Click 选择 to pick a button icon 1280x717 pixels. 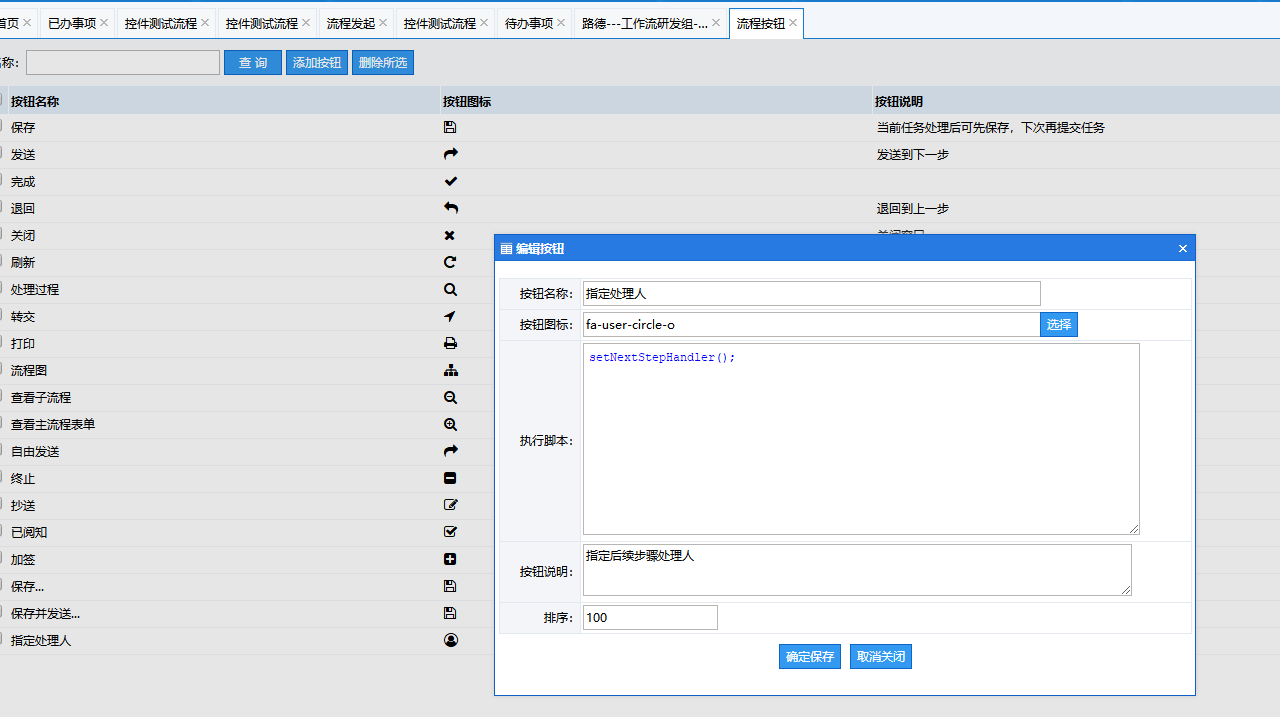(x=1059, y=324)
